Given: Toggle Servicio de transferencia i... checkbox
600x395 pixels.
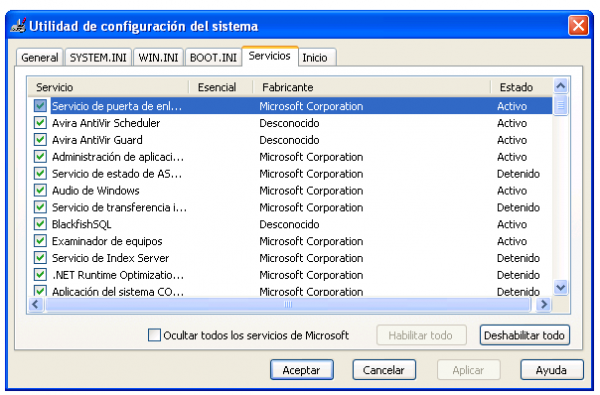Looking at the screenshot, I should (x=40, y=207).
